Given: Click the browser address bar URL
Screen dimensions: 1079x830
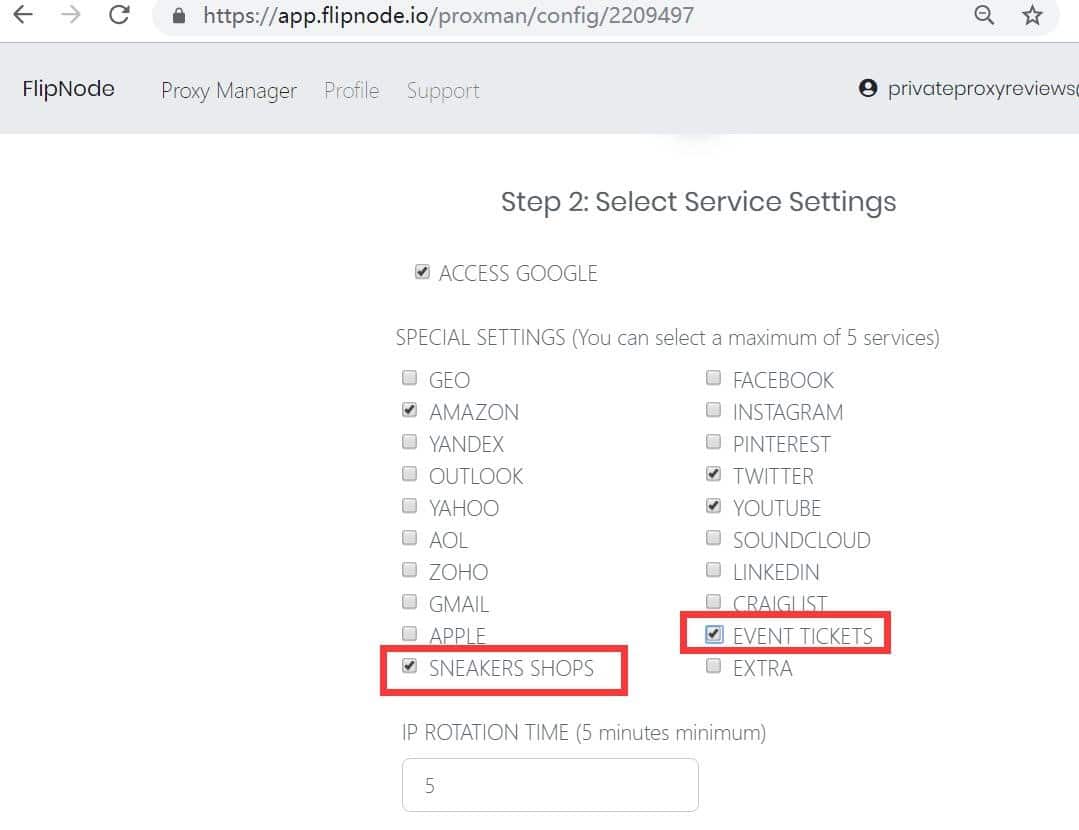Looking at the screenshot, I should (448, 15).
